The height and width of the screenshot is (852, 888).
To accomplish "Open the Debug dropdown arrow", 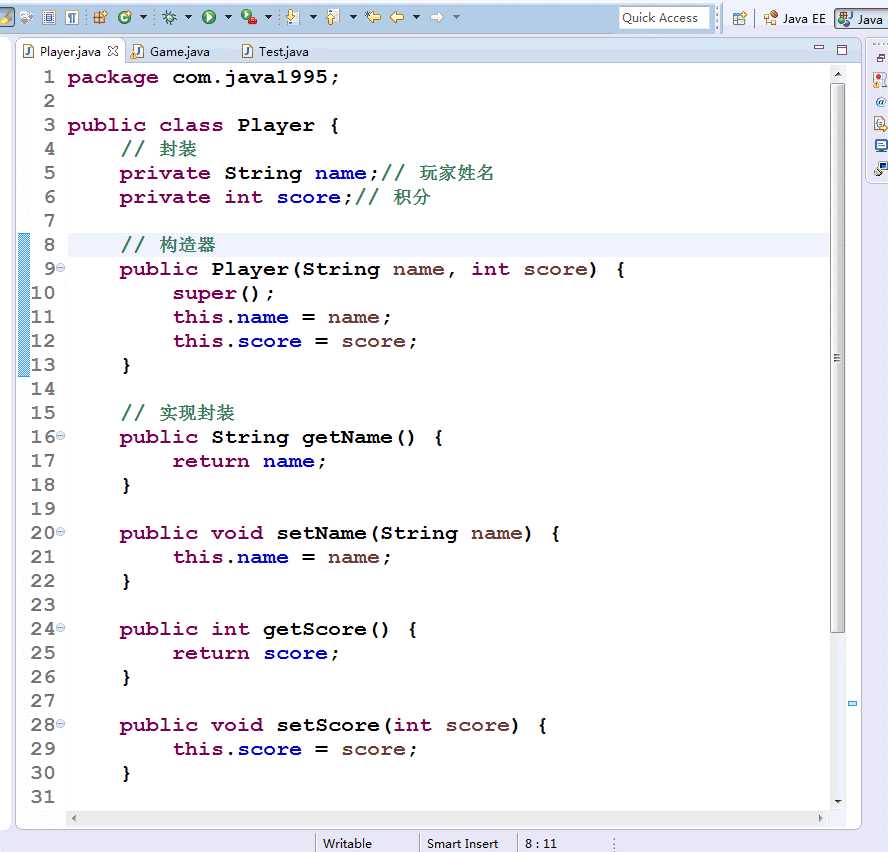I will tap(189, 18).
